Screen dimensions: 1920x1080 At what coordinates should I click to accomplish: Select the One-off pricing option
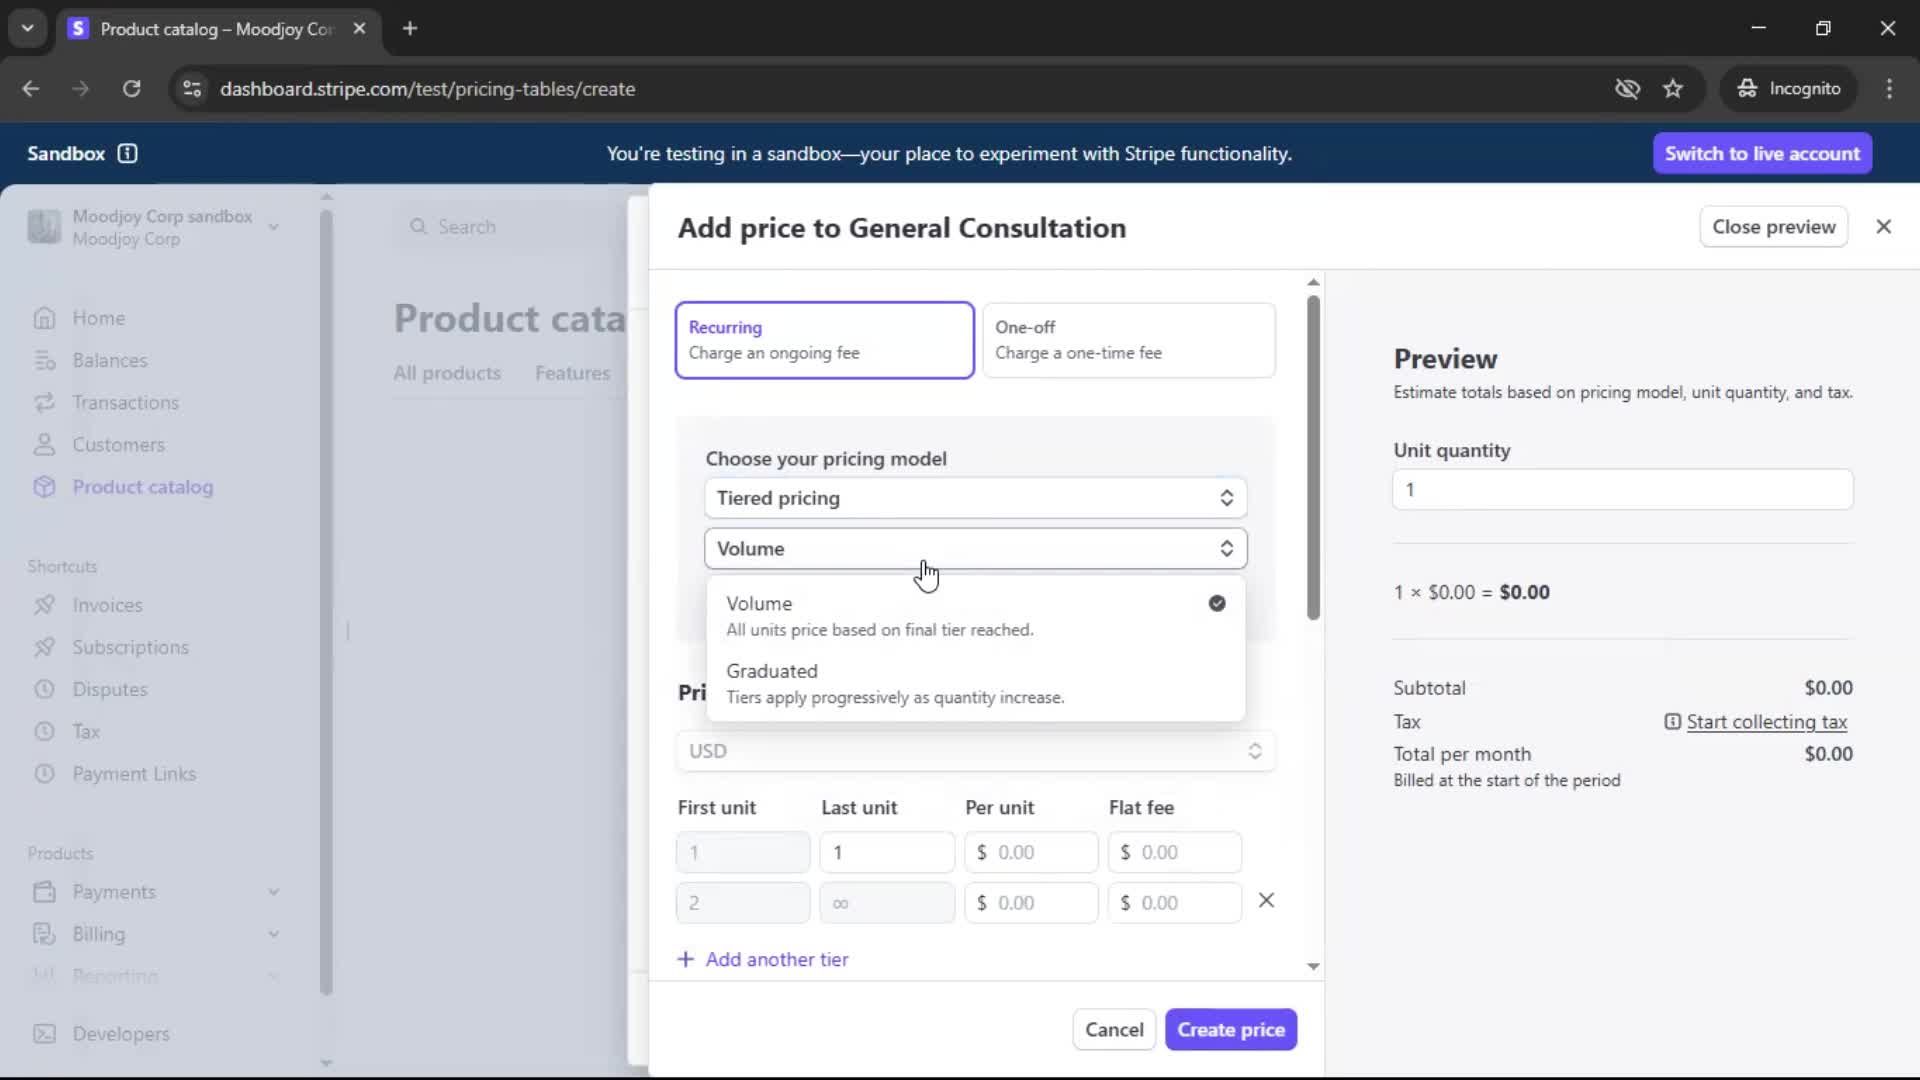pos(1128,340)
